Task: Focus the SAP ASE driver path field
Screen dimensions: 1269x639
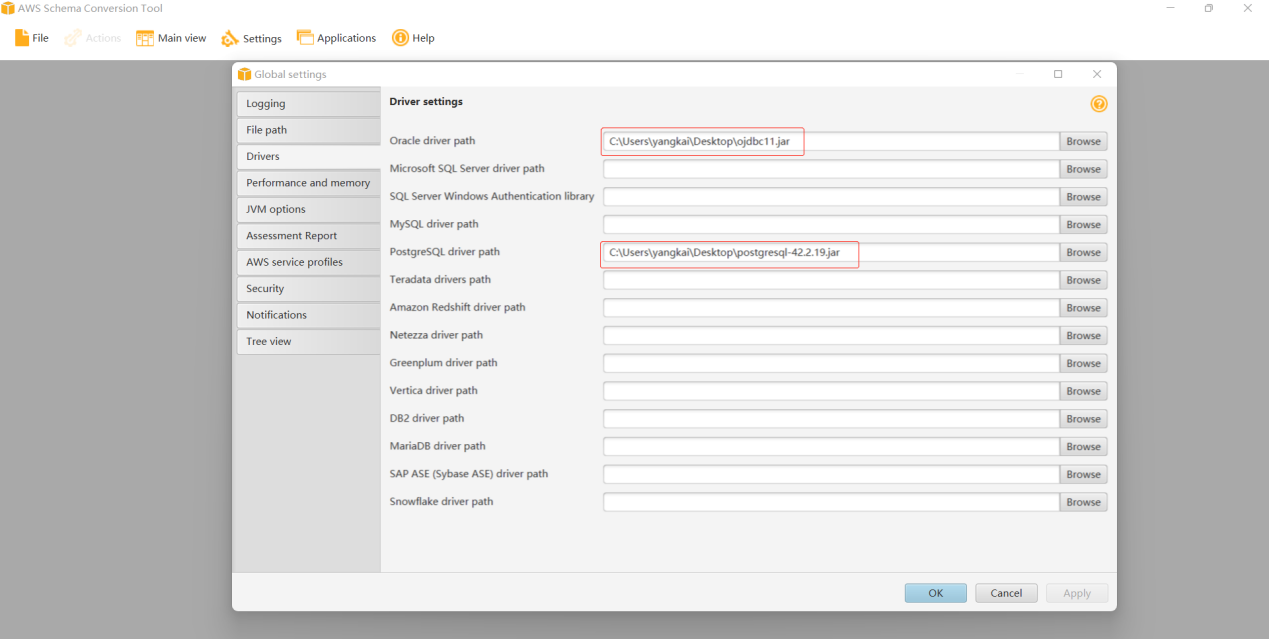Action: coord(831,475)
